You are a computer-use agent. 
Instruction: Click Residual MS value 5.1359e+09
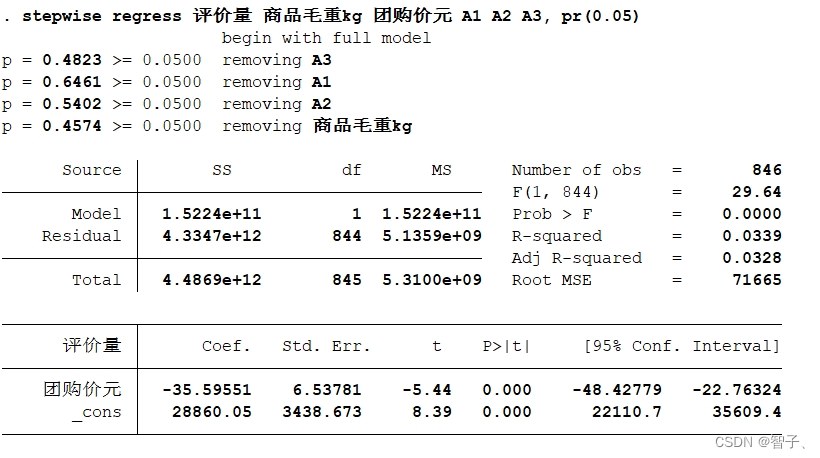coord(431,236)
